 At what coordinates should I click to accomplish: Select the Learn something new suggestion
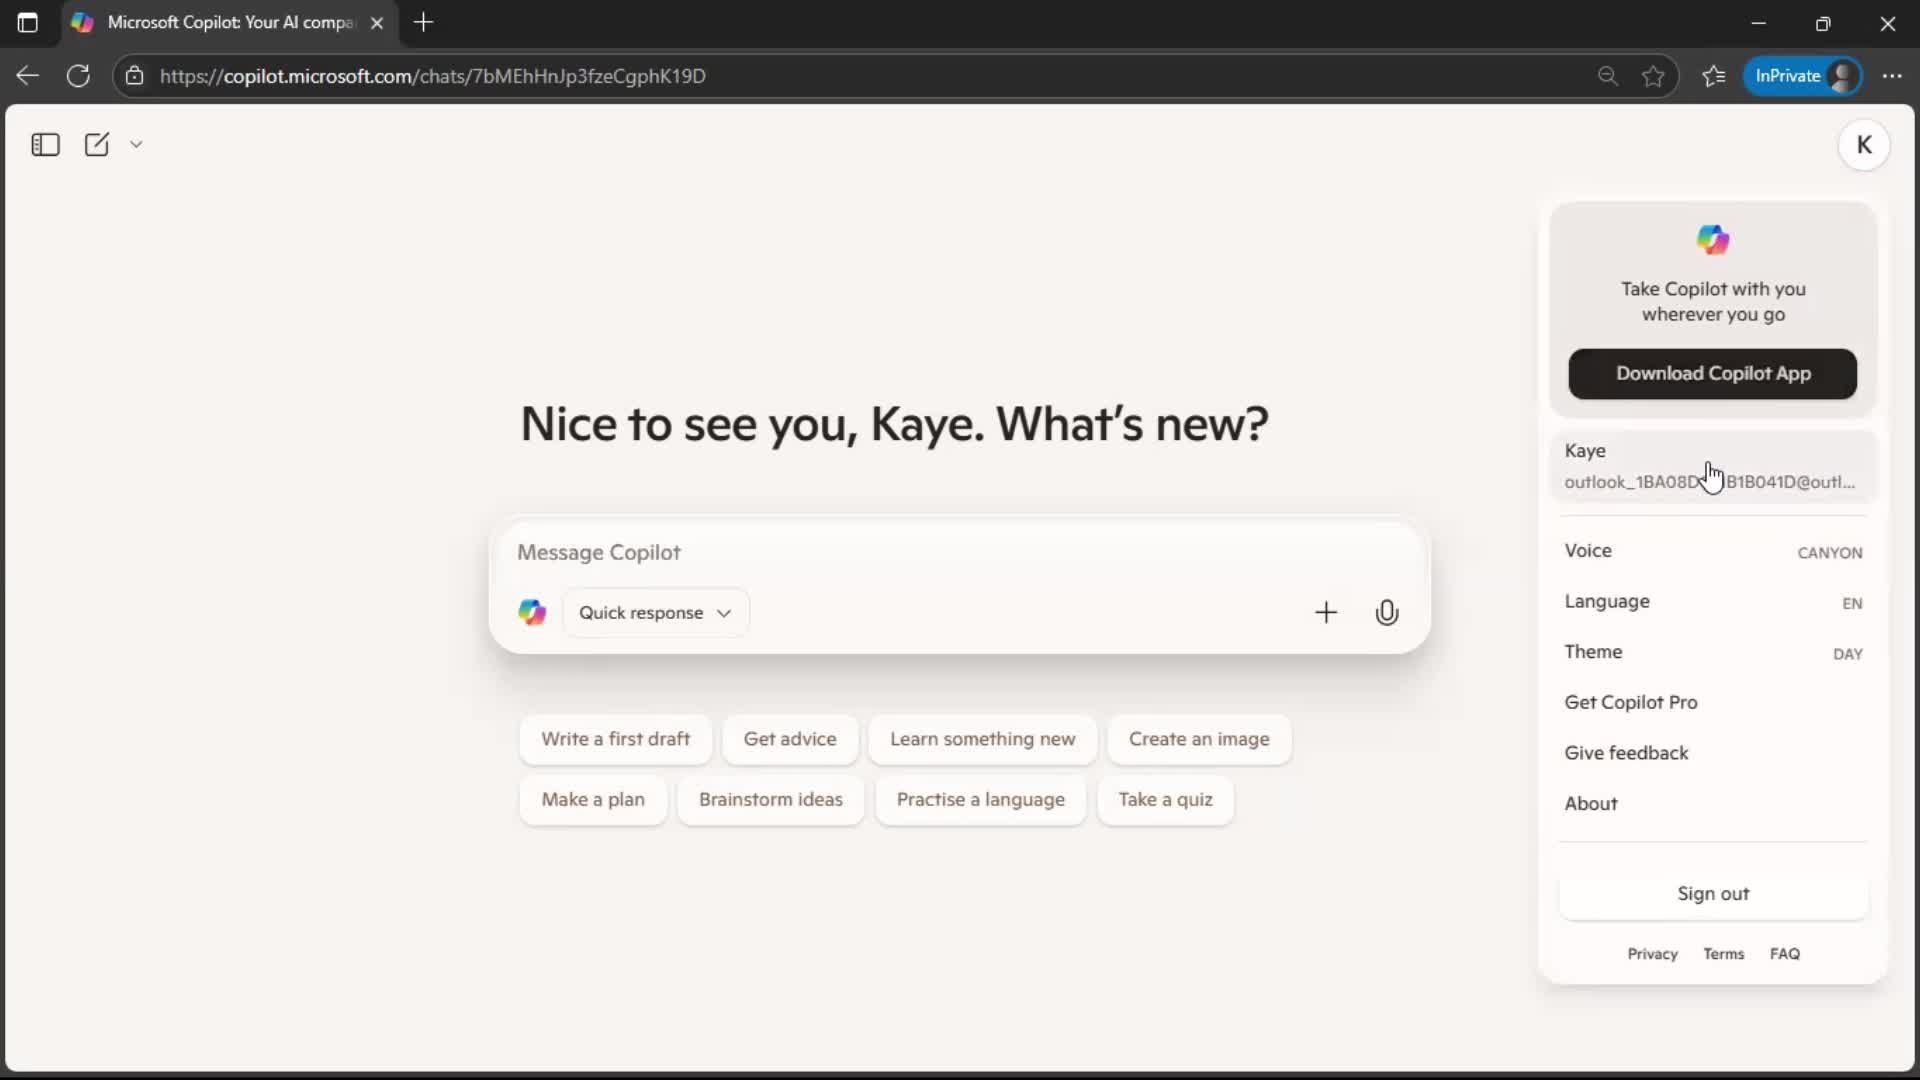coord(982,739)
